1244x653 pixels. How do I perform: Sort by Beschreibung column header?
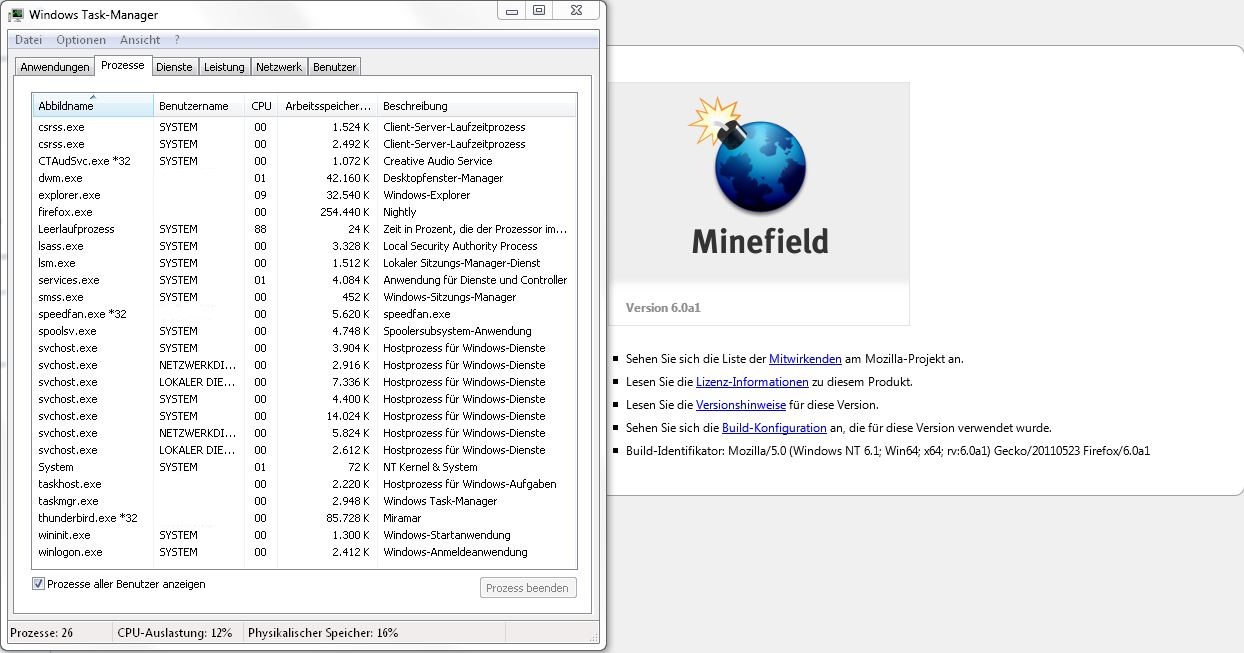coord(477,106)
